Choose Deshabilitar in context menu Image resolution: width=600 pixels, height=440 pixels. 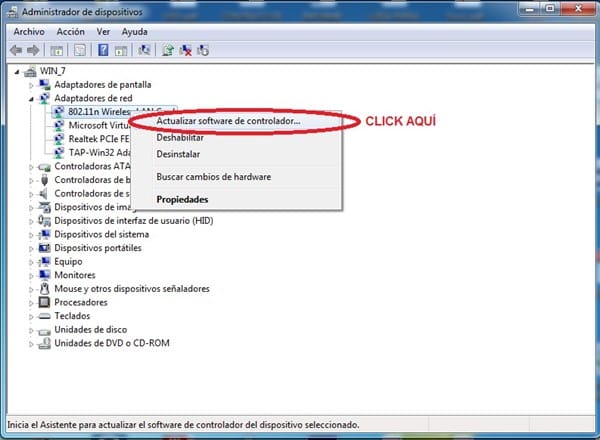pos(236,138)
